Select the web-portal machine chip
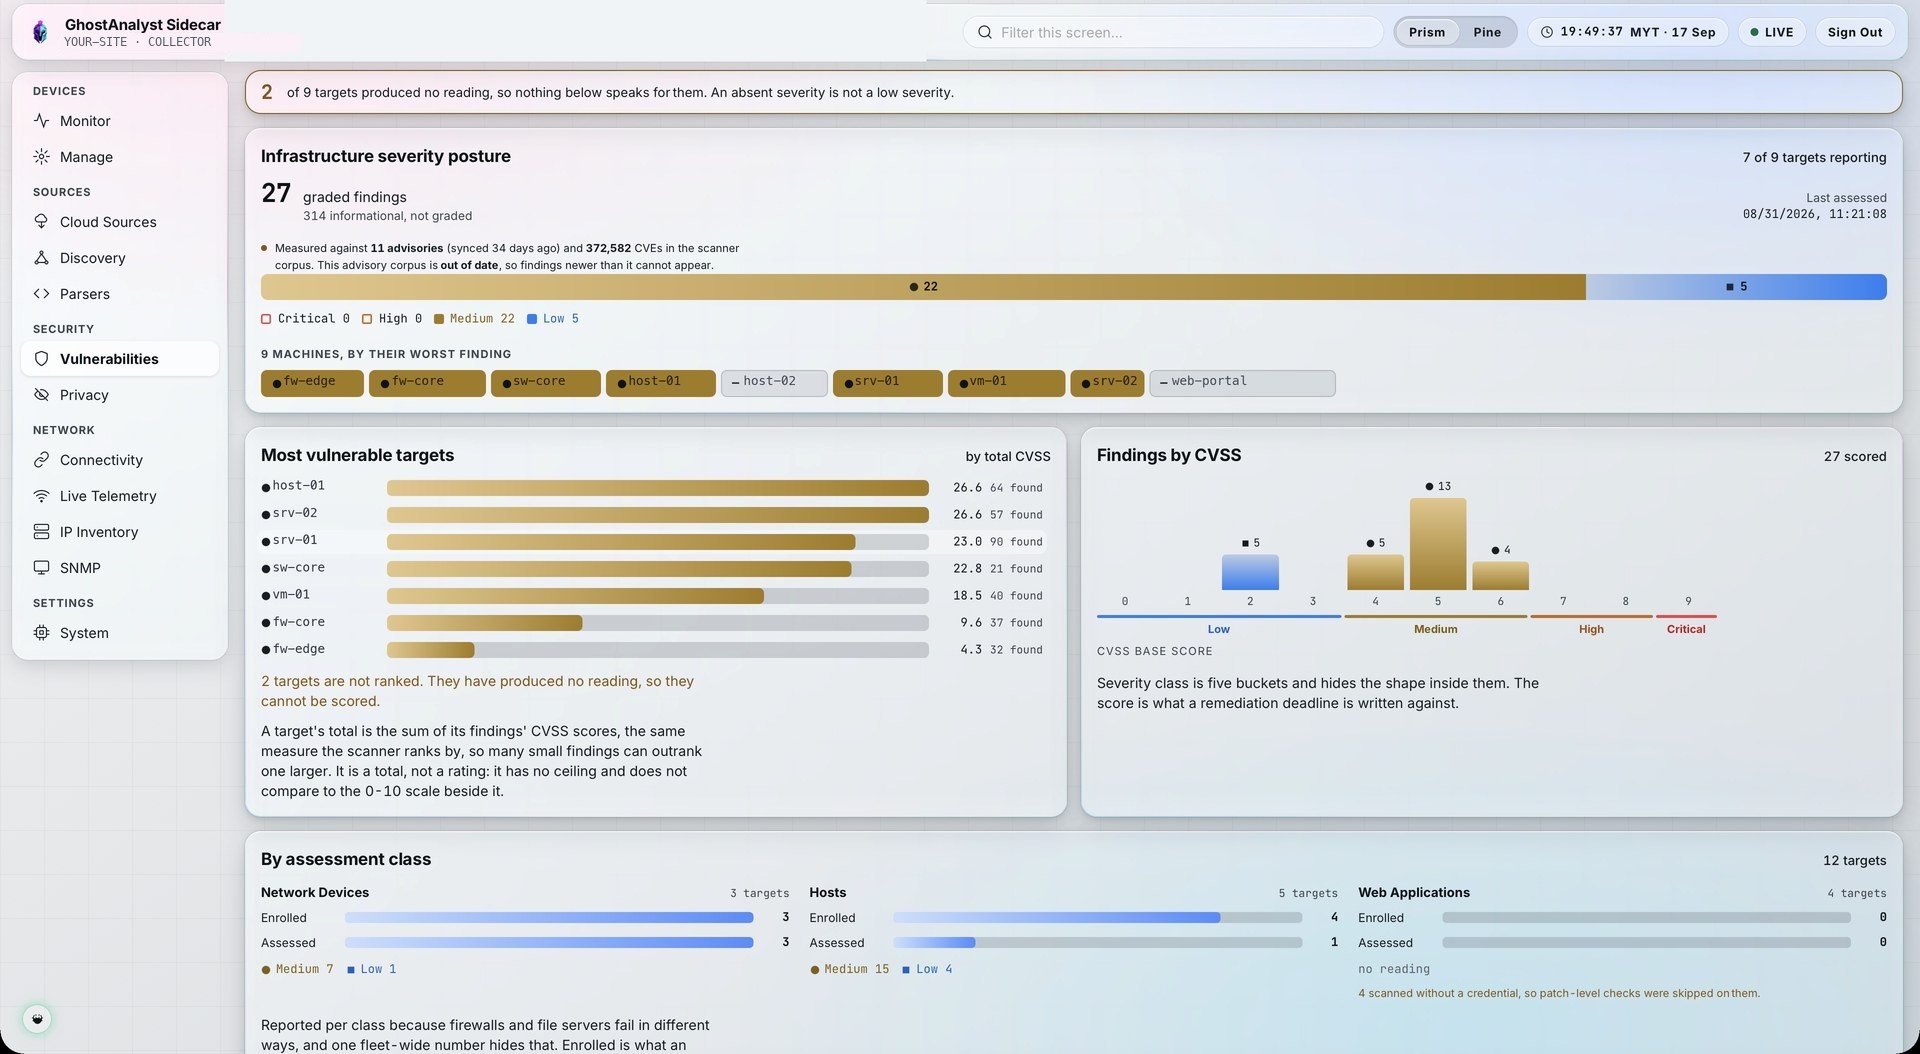This screenshot has width=1920, height=1054. tap(1242, 383)
